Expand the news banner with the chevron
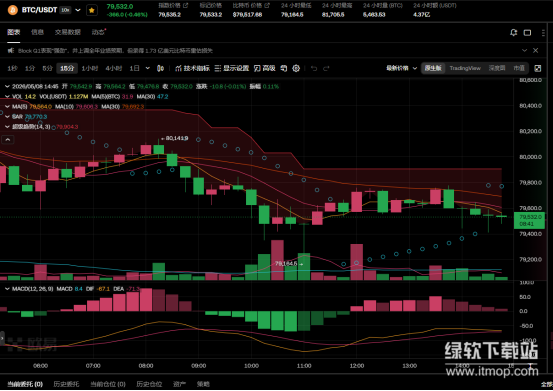The width and height of the screenshot is (553, 391). point(524,50)
